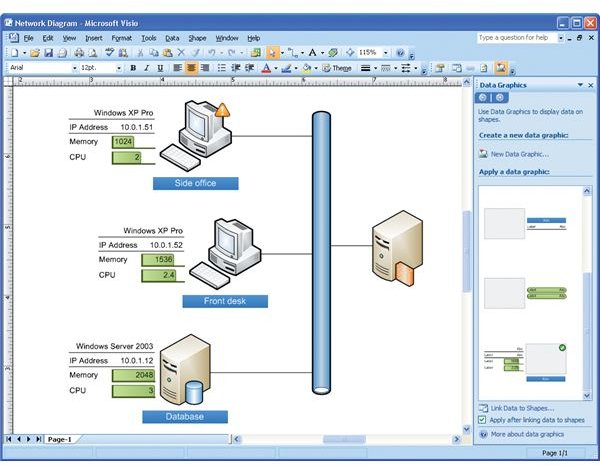Image resolution: width=600 pixels, height=466 pixels.
Task: Click the Delete X icon
Action: tap(181, 53)
